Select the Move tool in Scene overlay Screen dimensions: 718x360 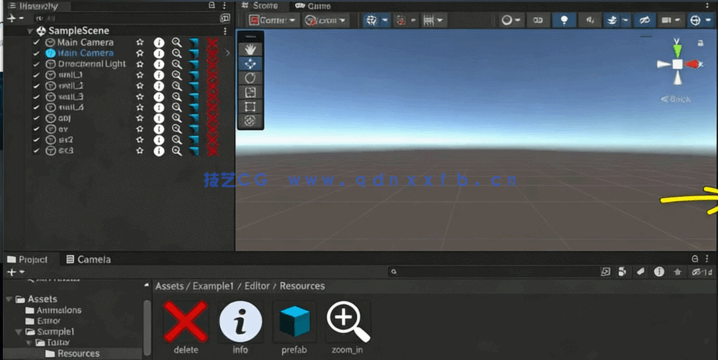[x=250, y=63]
